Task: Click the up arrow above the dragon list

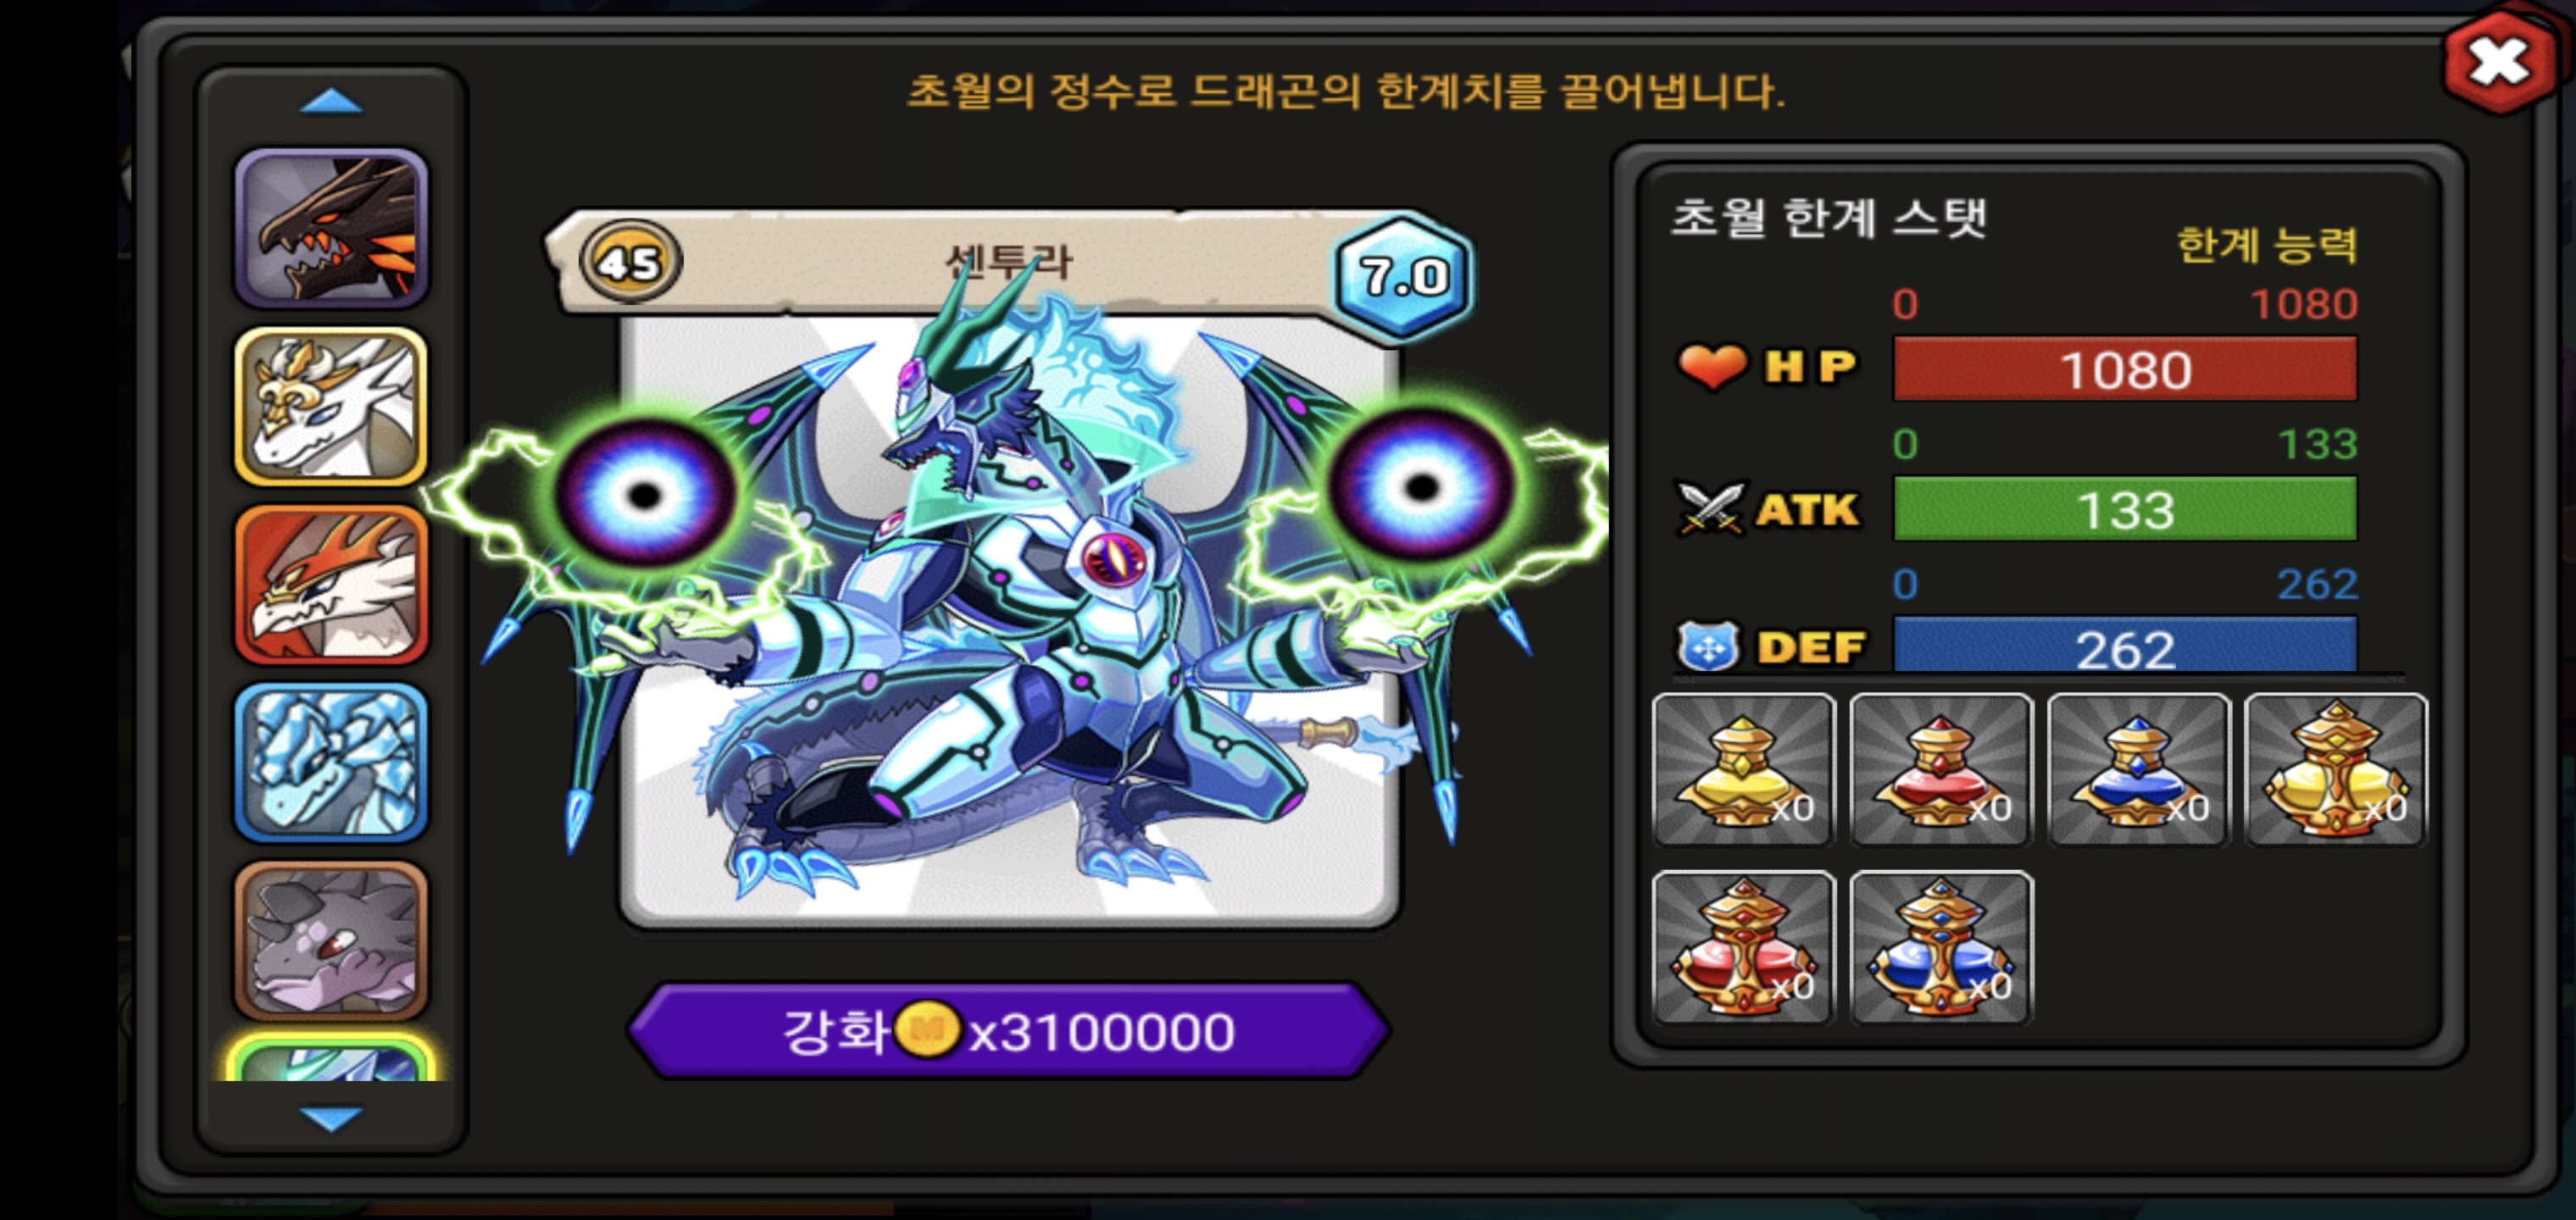Action: point(331,102)
